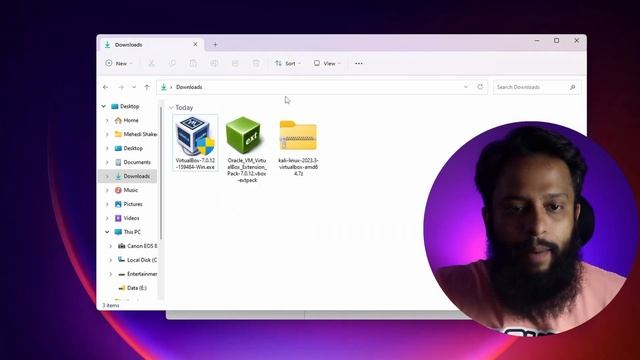
Task: Click the Downloads address bar path
Action: tap(189, 87)
